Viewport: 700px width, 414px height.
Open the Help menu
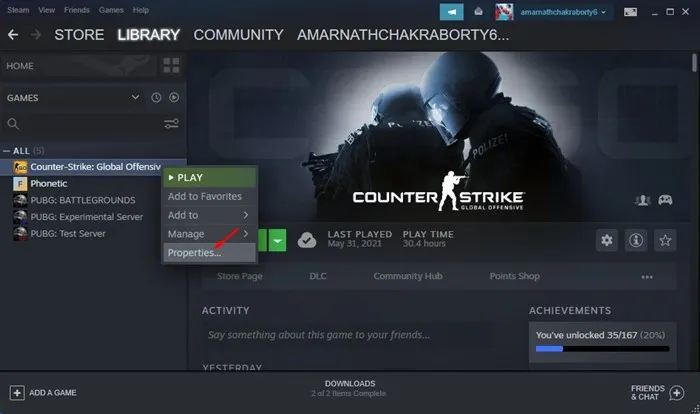click(x=141, y=10)
